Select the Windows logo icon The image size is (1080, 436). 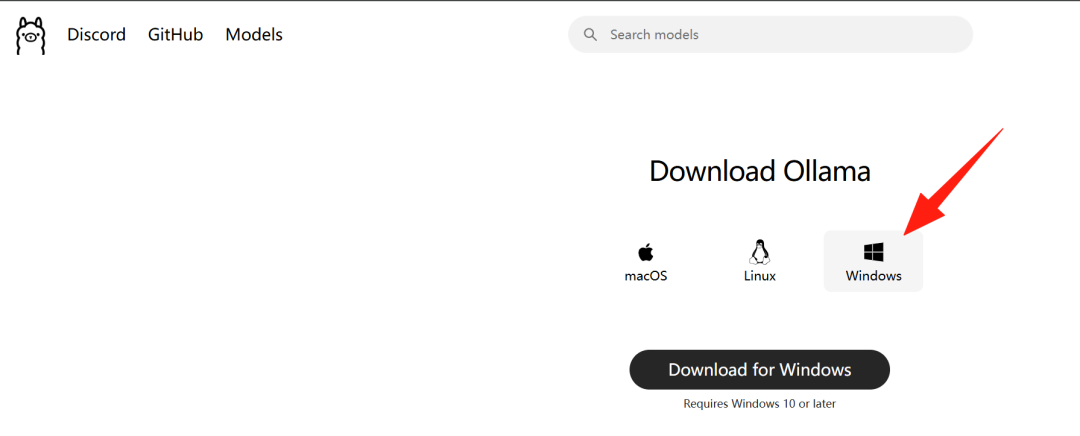coord(873,252)
